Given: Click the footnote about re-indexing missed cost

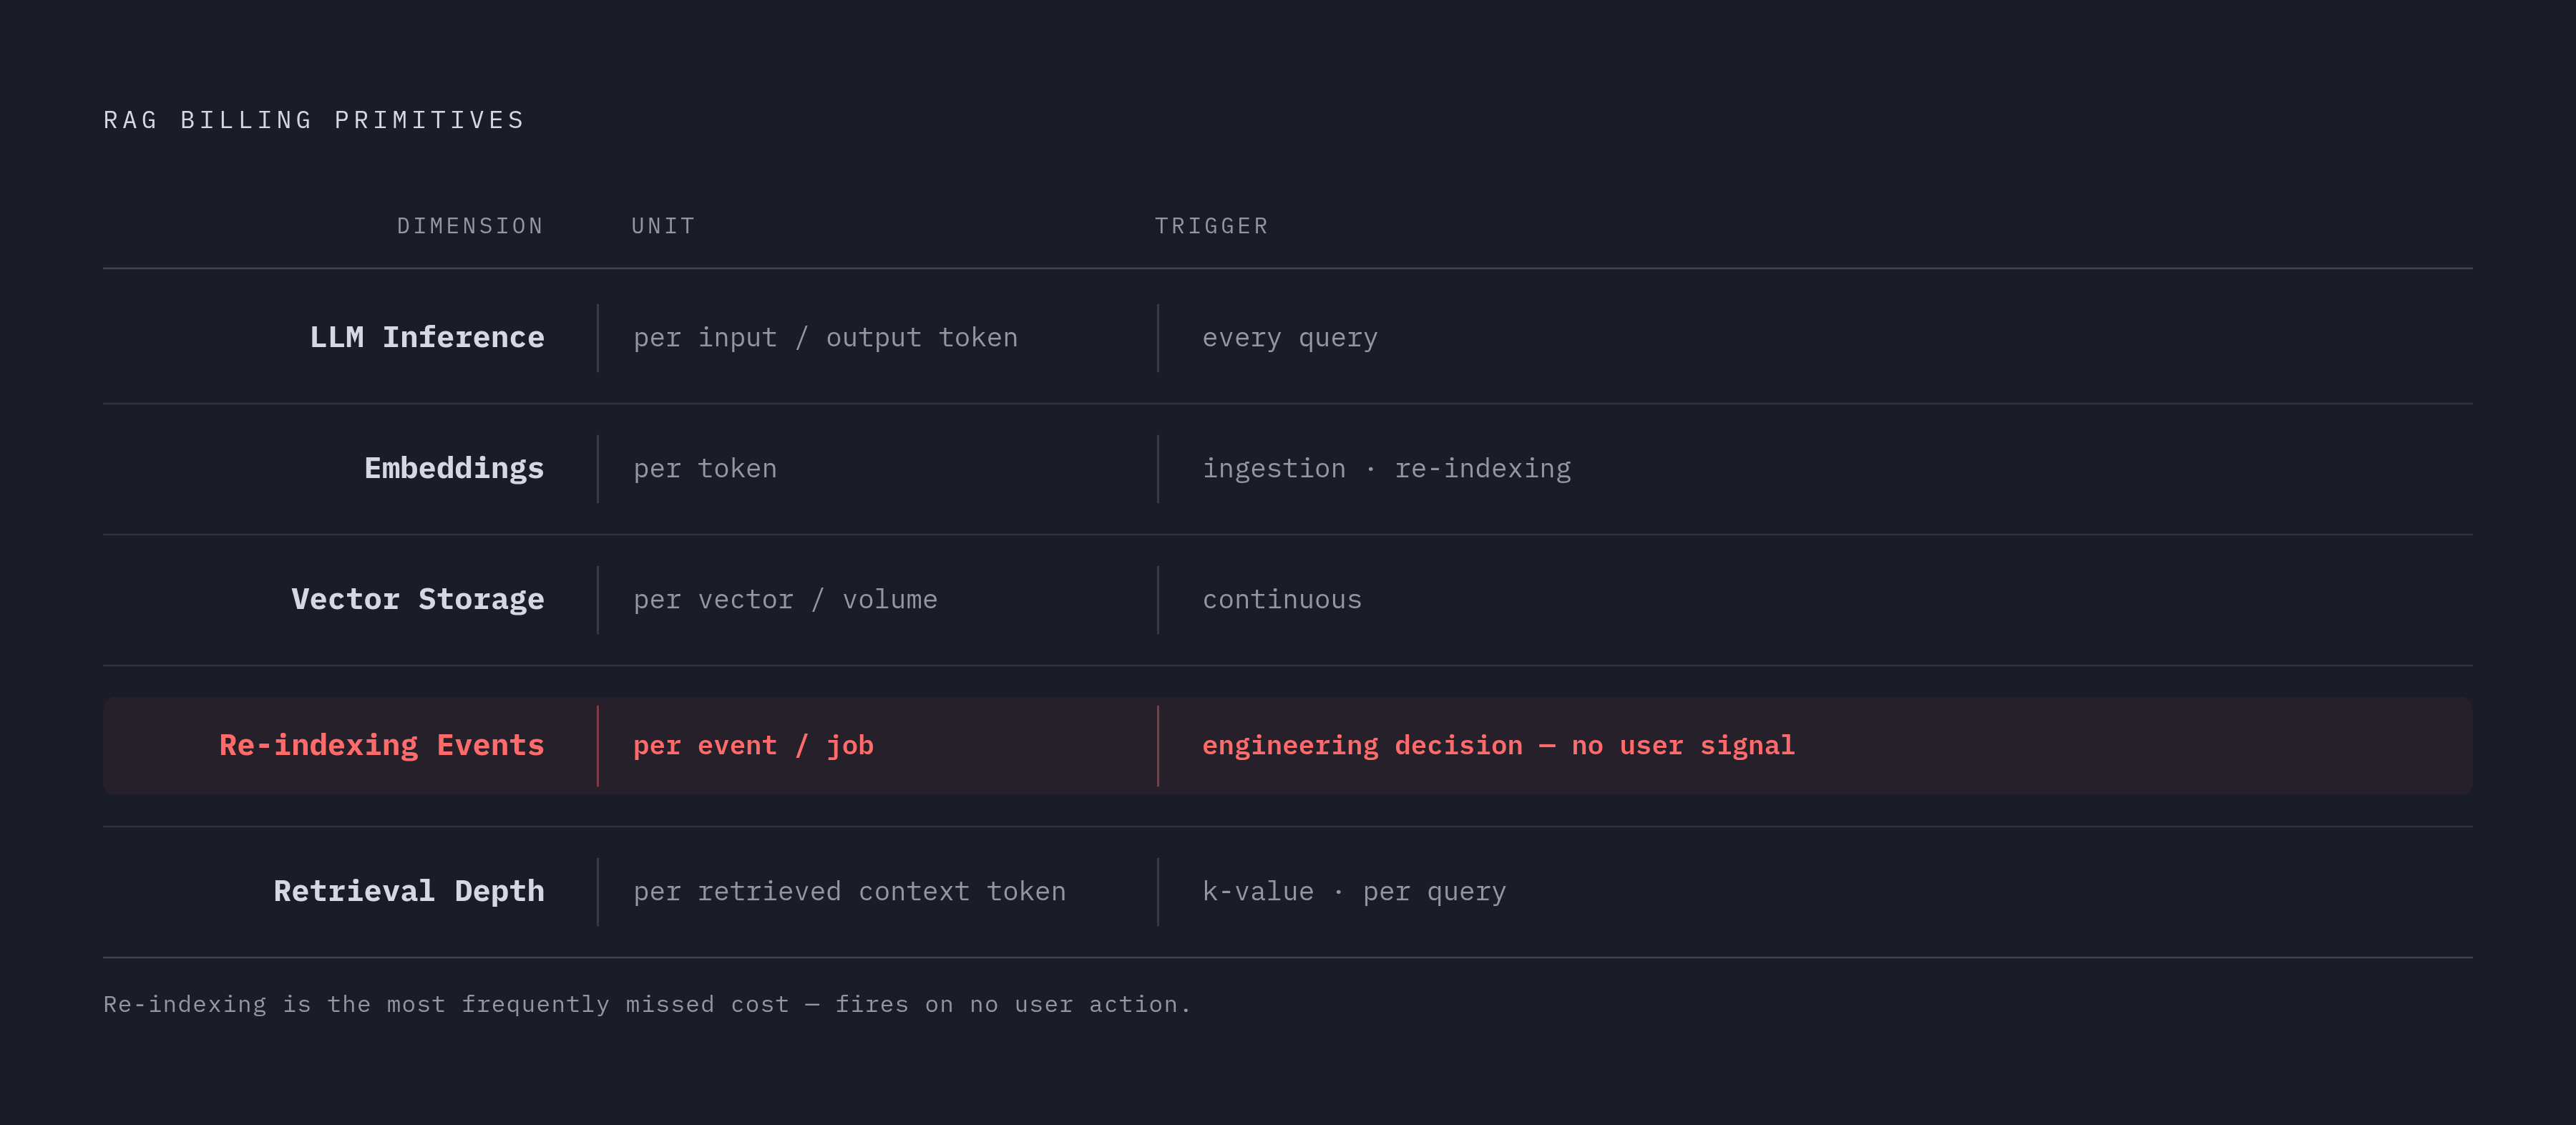Looking at the screenshot, I should tap(647, 1004).
